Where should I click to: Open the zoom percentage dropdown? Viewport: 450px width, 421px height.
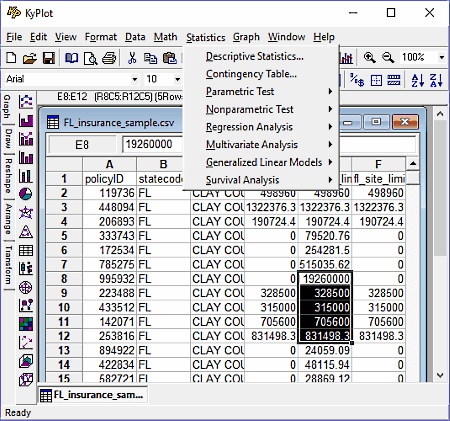click(x=442, y=57)
